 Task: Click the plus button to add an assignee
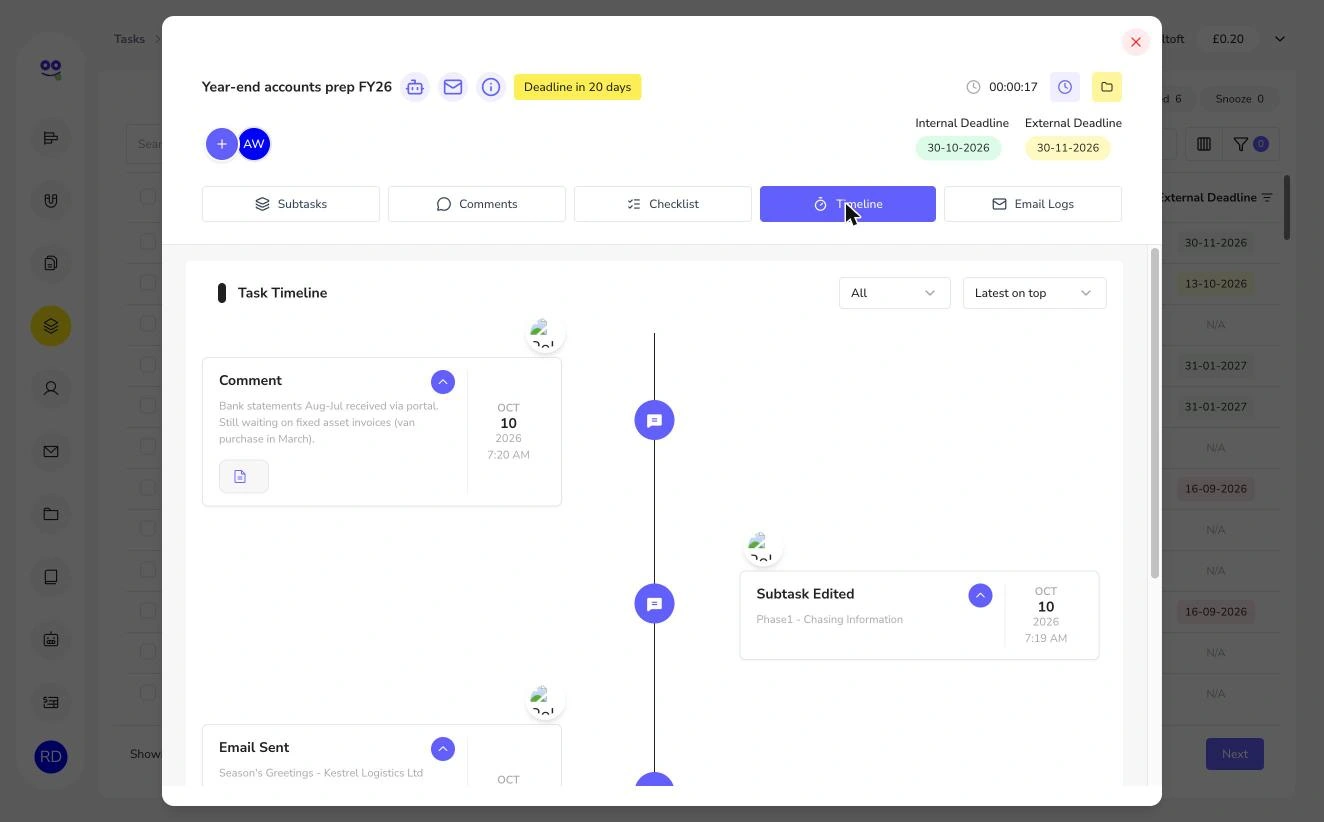pyautogui.click(x=222, y=144)
